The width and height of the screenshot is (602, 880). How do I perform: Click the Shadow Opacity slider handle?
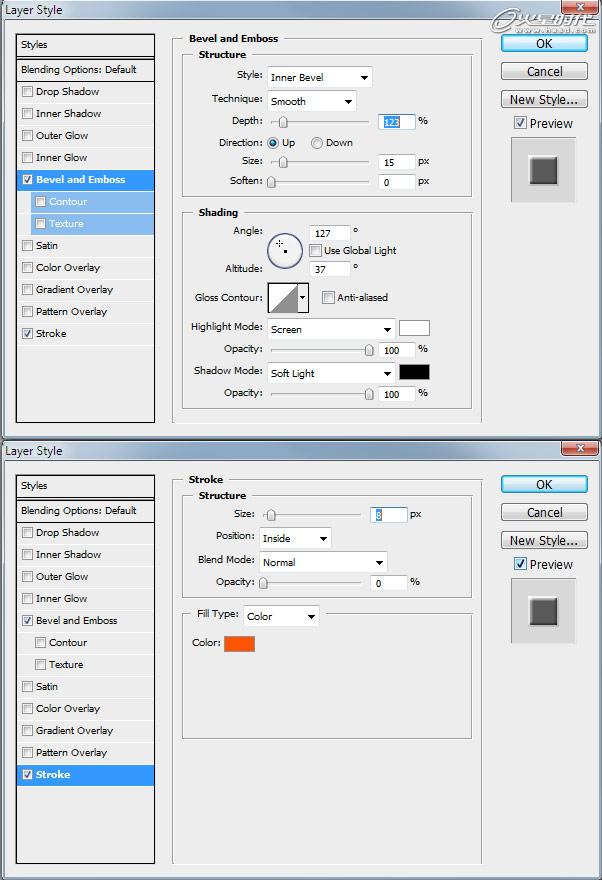pos(369,394)
